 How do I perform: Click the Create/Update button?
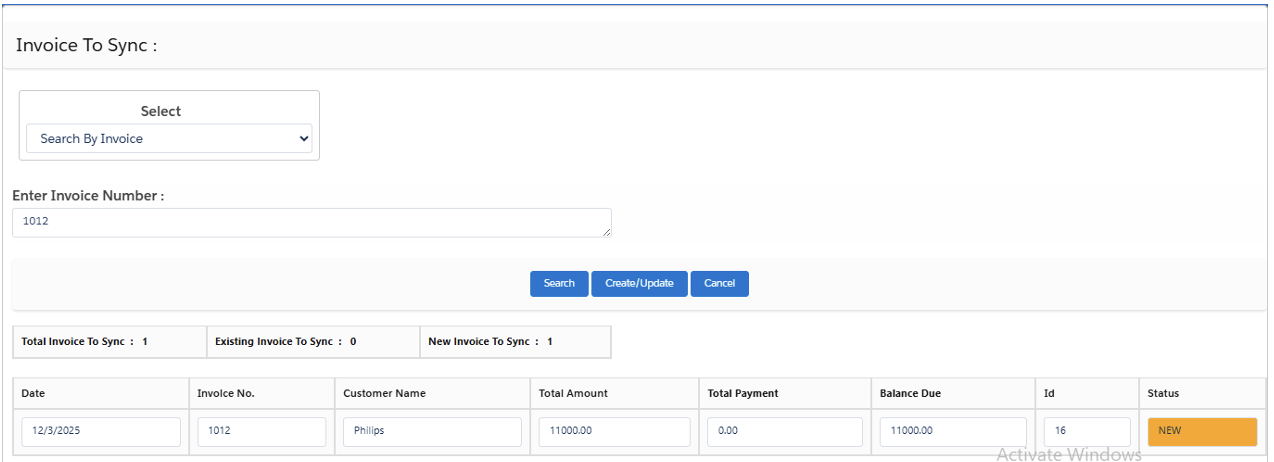click(x=639, y=284)
